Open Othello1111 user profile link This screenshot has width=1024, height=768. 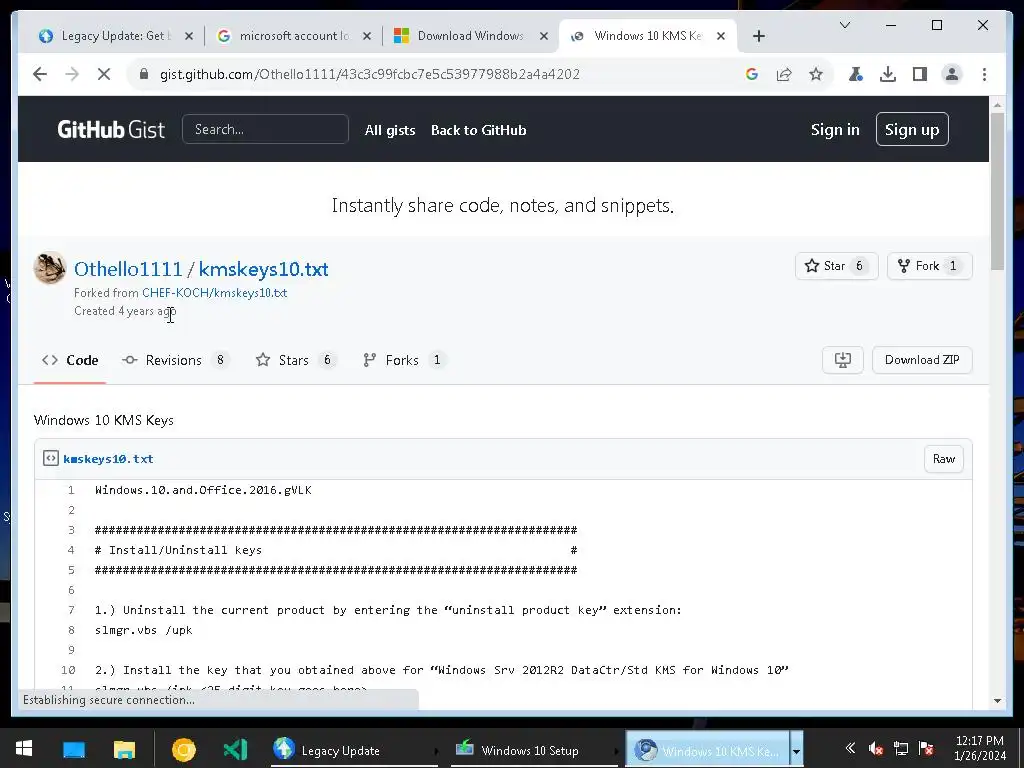pyautogui.click(x=128, y=269)
